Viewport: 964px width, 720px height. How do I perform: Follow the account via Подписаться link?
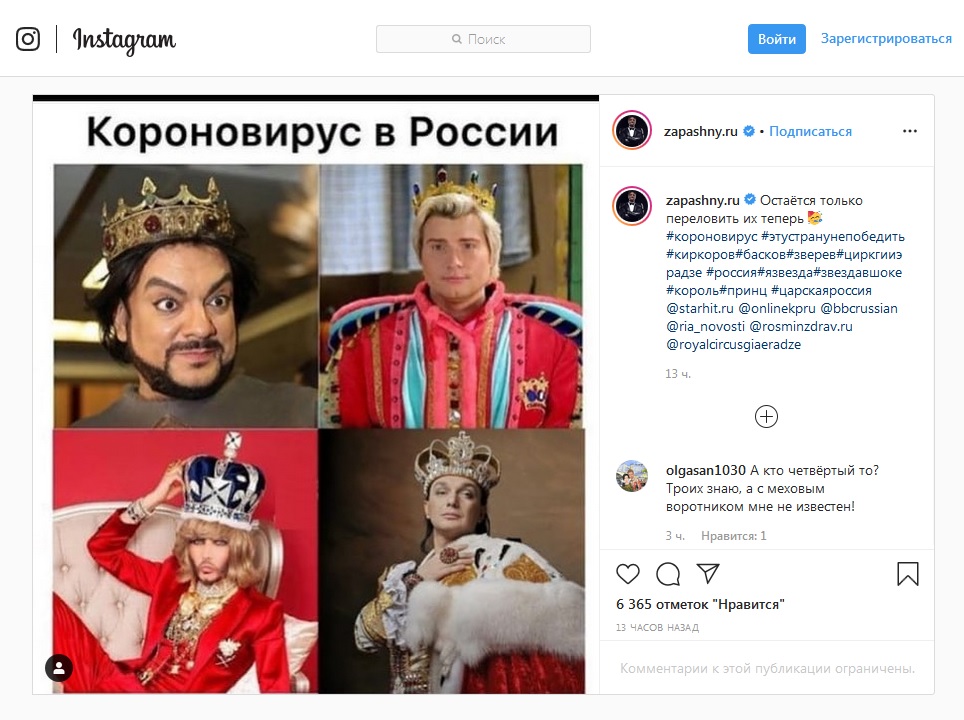point(810,131)
